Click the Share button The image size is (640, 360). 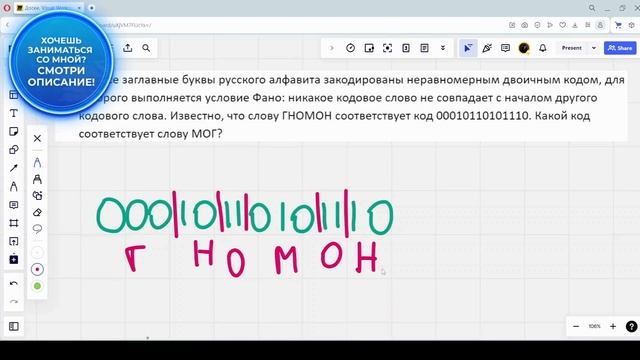point(620,48)
